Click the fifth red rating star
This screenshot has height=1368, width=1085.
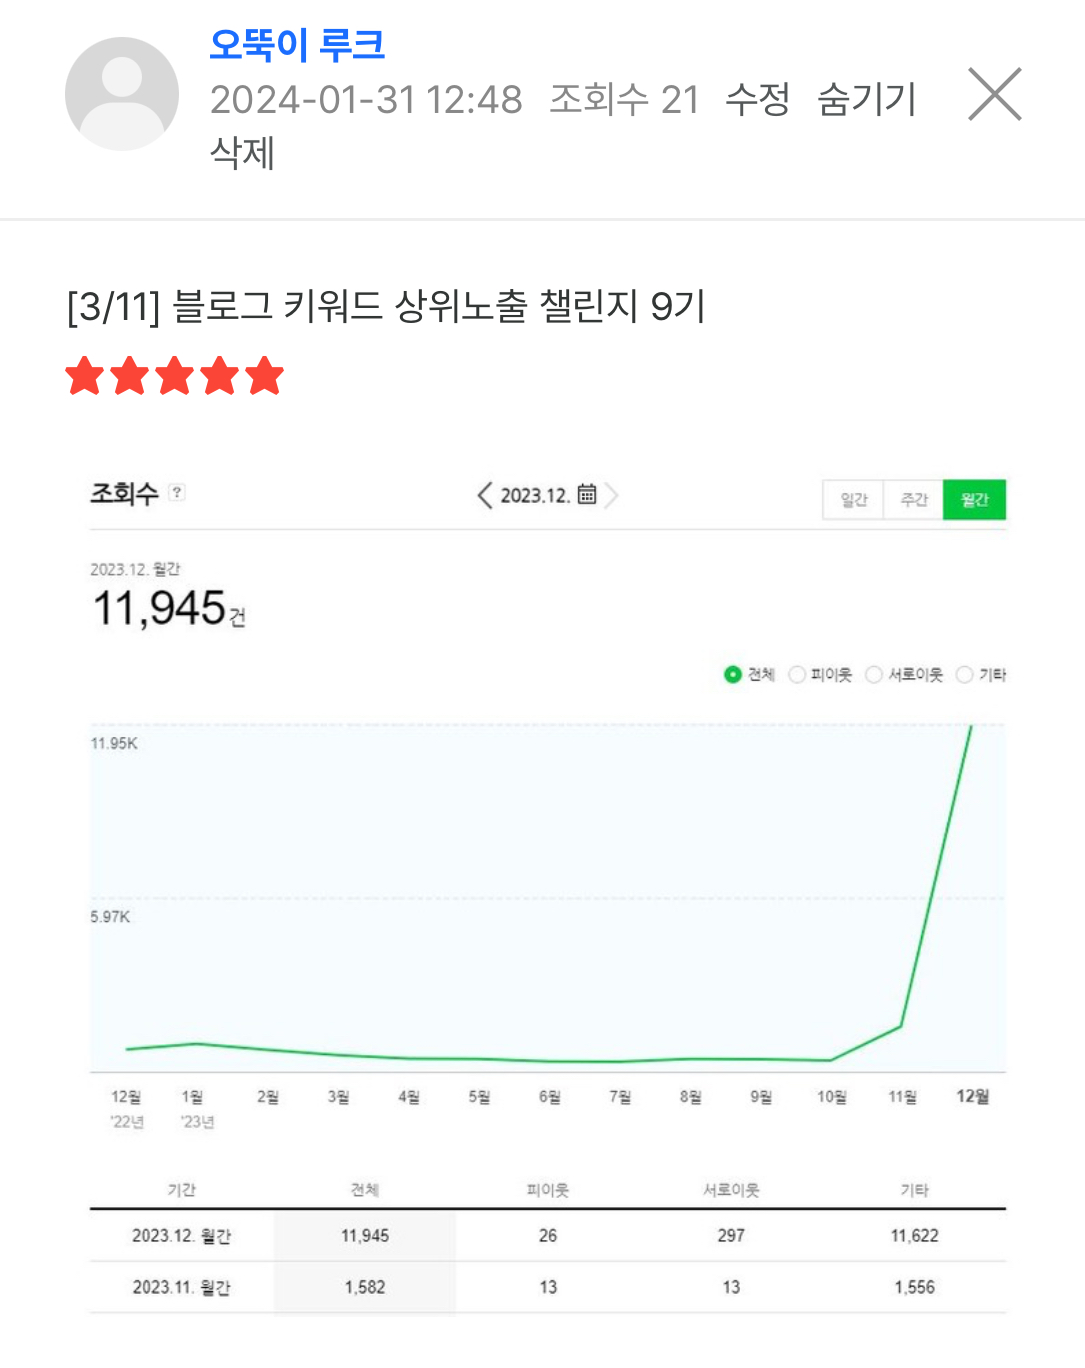264,376
